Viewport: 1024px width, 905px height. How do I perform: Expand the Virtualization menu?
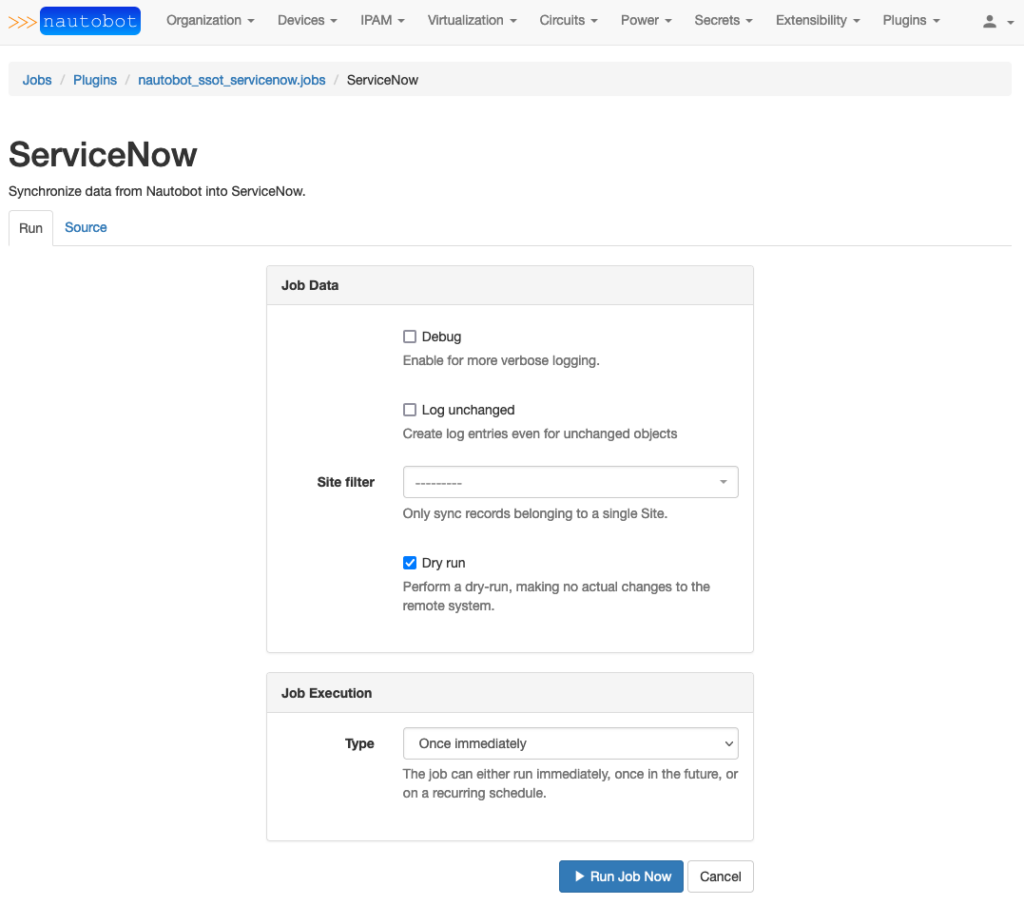472,20
